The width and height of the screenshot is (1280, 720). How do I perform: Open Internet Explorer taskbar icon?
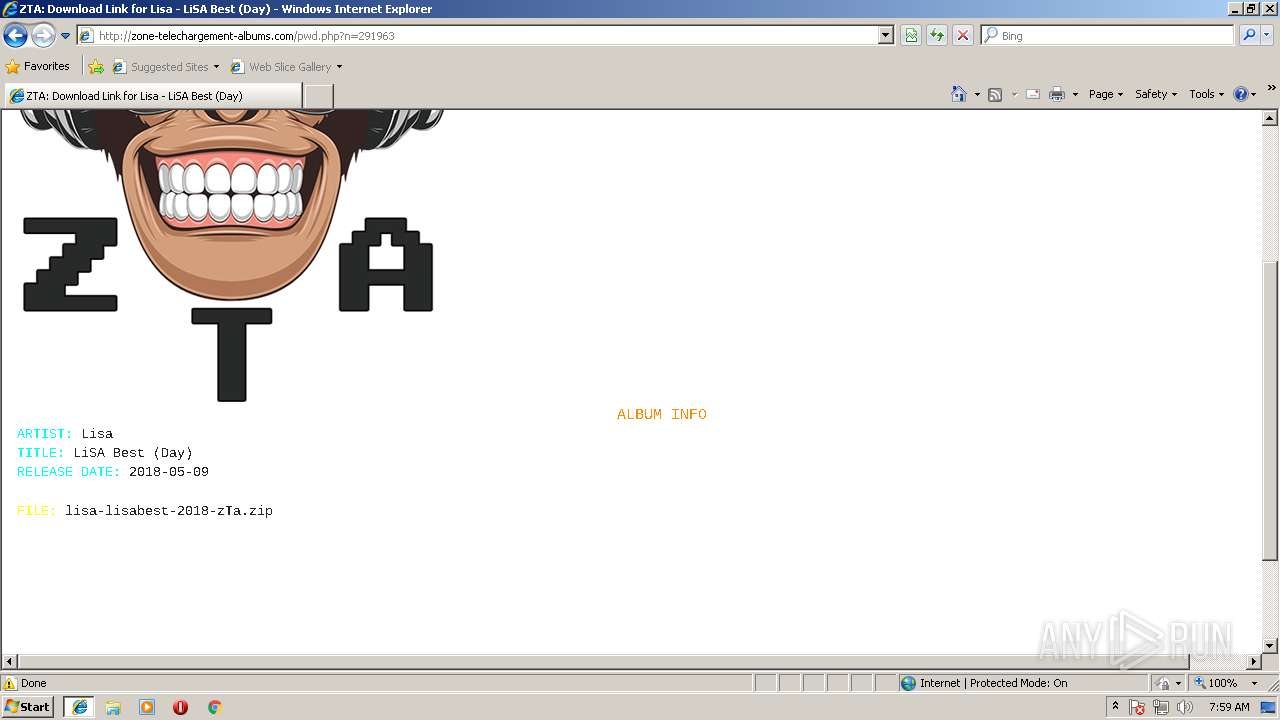(x=79, y=707)
